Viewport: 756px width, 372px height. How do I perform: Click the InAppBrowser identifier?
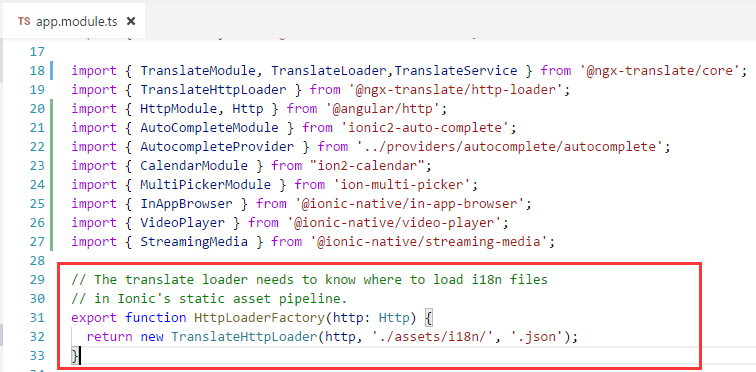186,204
